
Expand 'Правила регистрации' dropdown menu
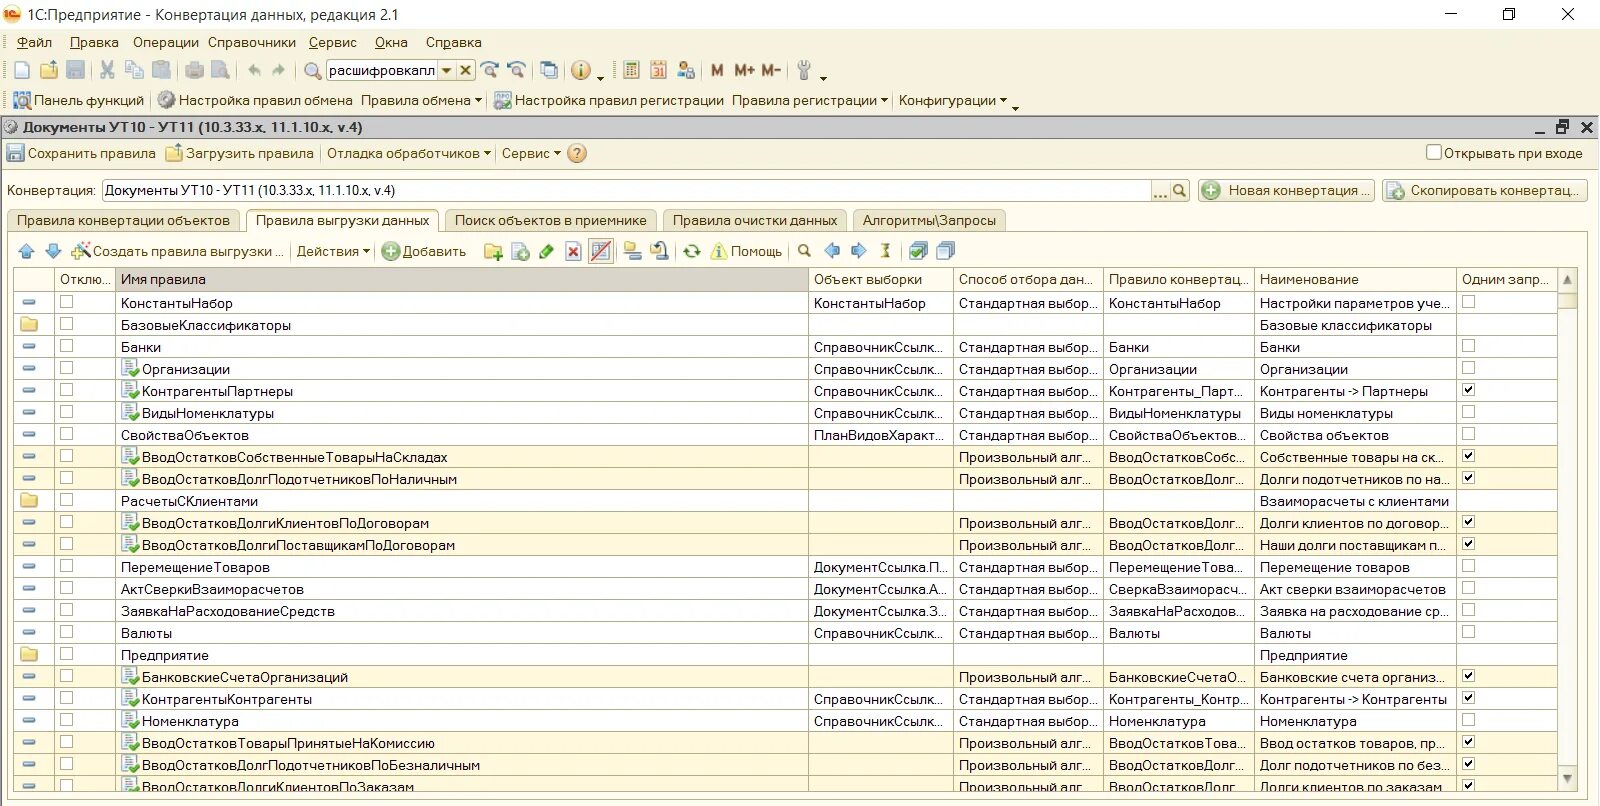[810, 100]
